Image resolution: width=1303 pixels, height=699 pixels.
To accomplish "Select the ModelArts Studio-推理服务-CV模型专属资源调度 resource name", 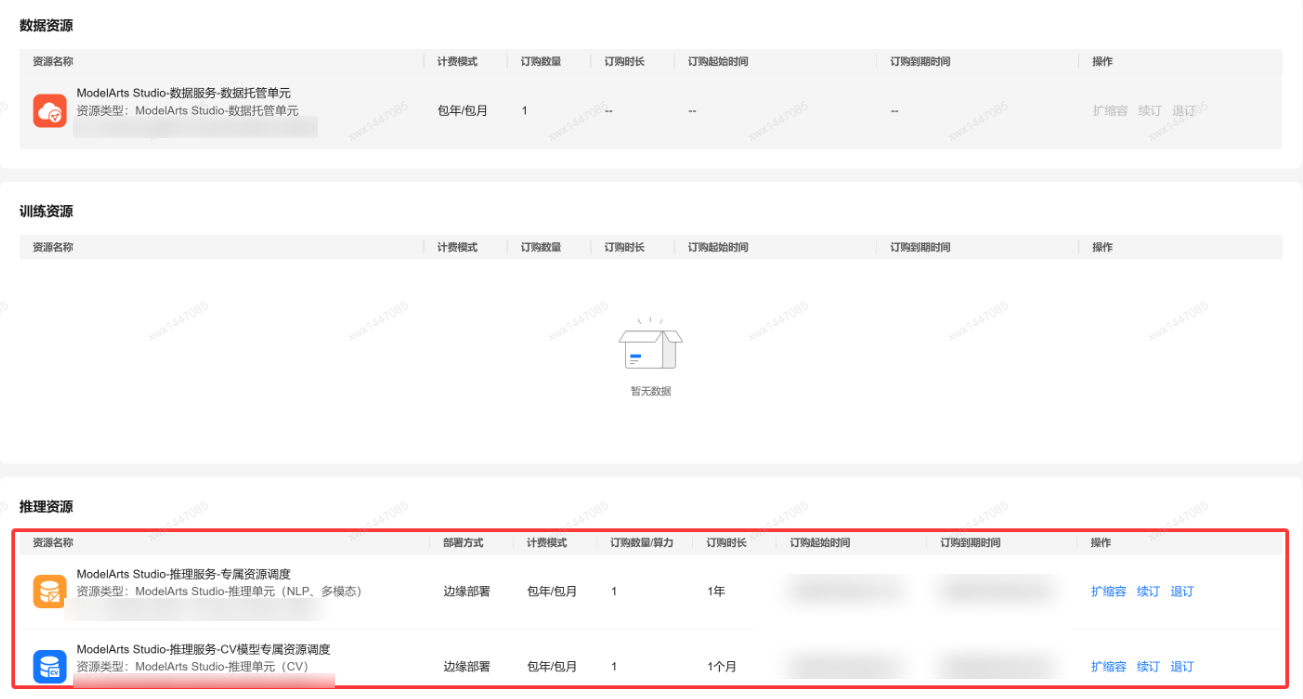I will coord(203,649).
